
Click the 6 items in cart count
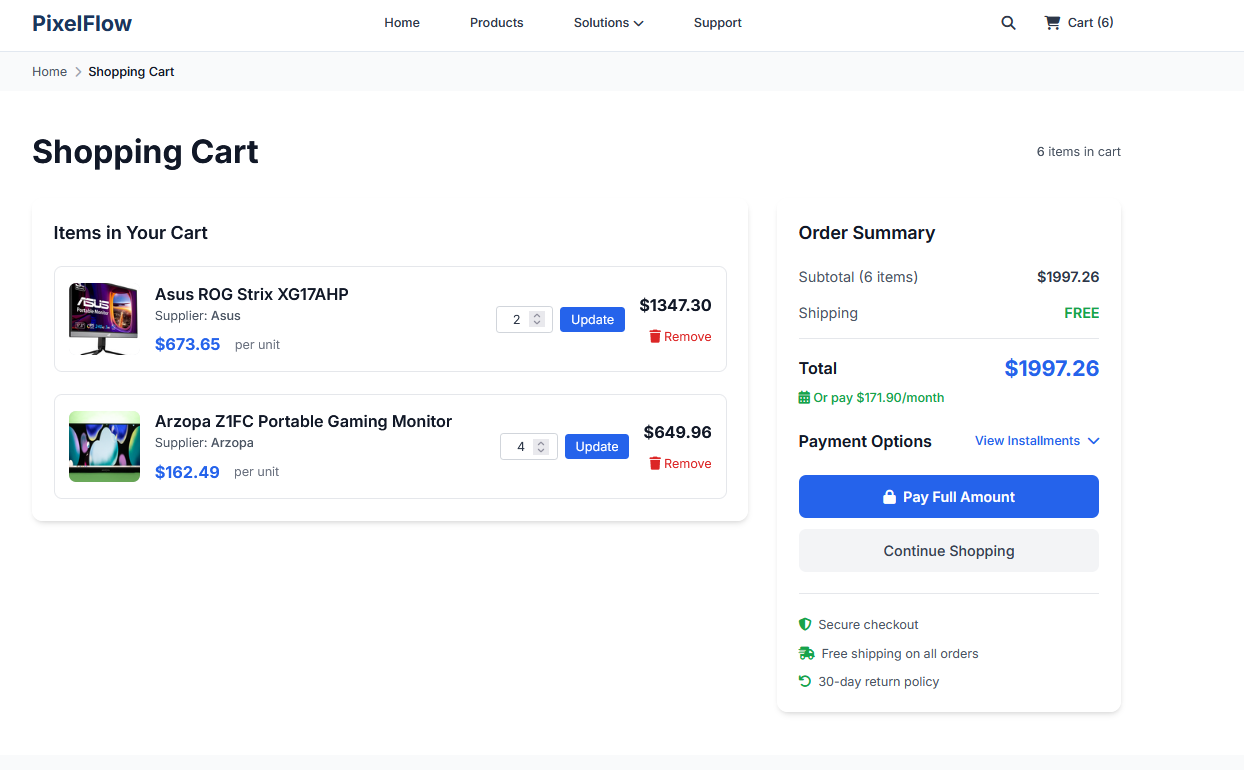pos(1079,152)
